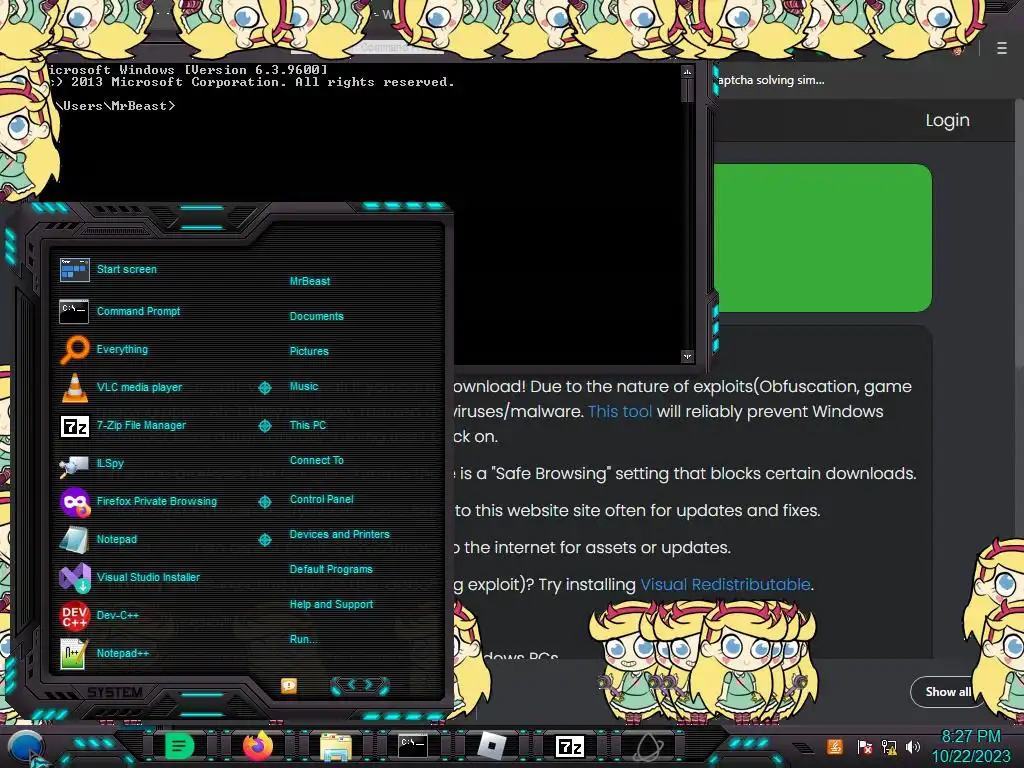This screenshot has height=768, width=1024.
Task: Open File Explorer from the taskbar
Action: coord(336,746)
